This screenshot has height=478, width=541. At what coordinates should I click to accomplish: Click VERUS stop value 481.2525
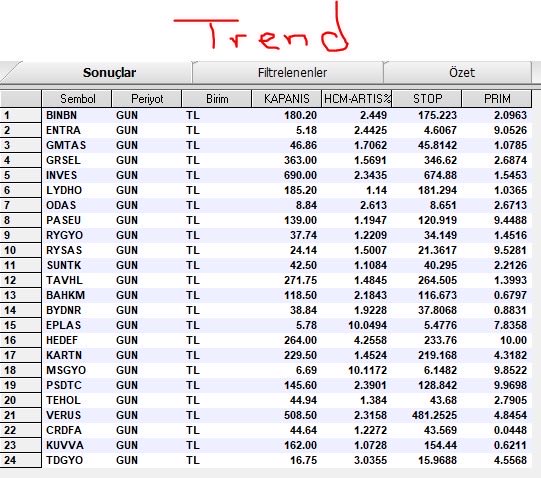click(434, 416)
